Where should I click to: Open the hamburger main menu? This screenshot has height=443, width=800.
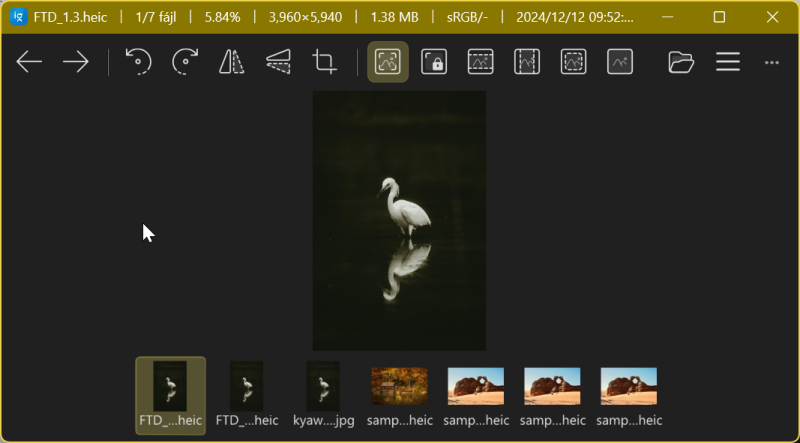(728, 62)
